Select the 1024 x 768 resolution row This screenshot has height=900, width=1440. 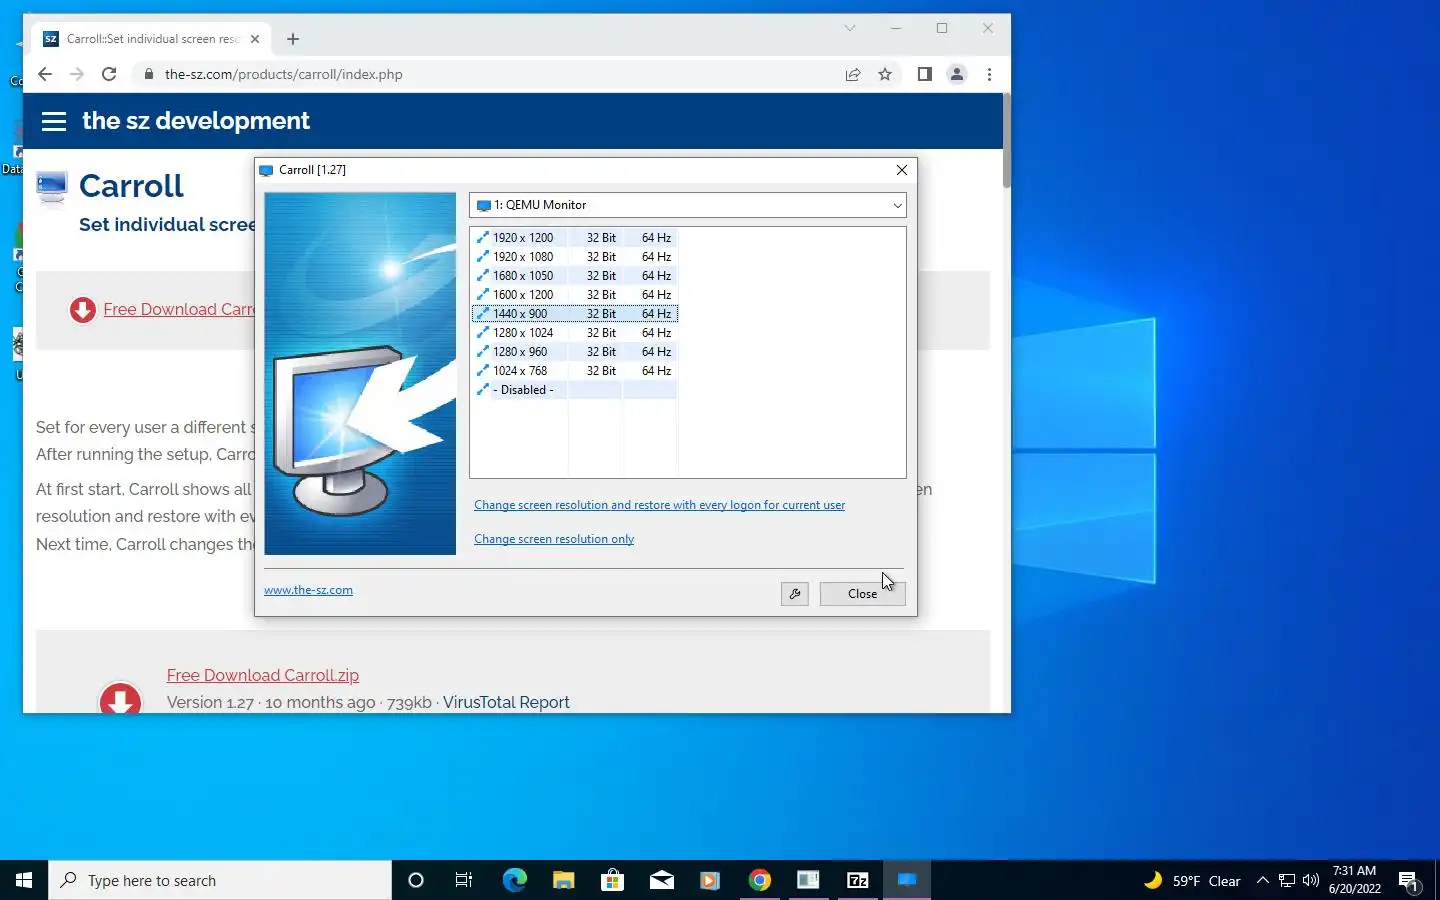click(x=574, y=371)
